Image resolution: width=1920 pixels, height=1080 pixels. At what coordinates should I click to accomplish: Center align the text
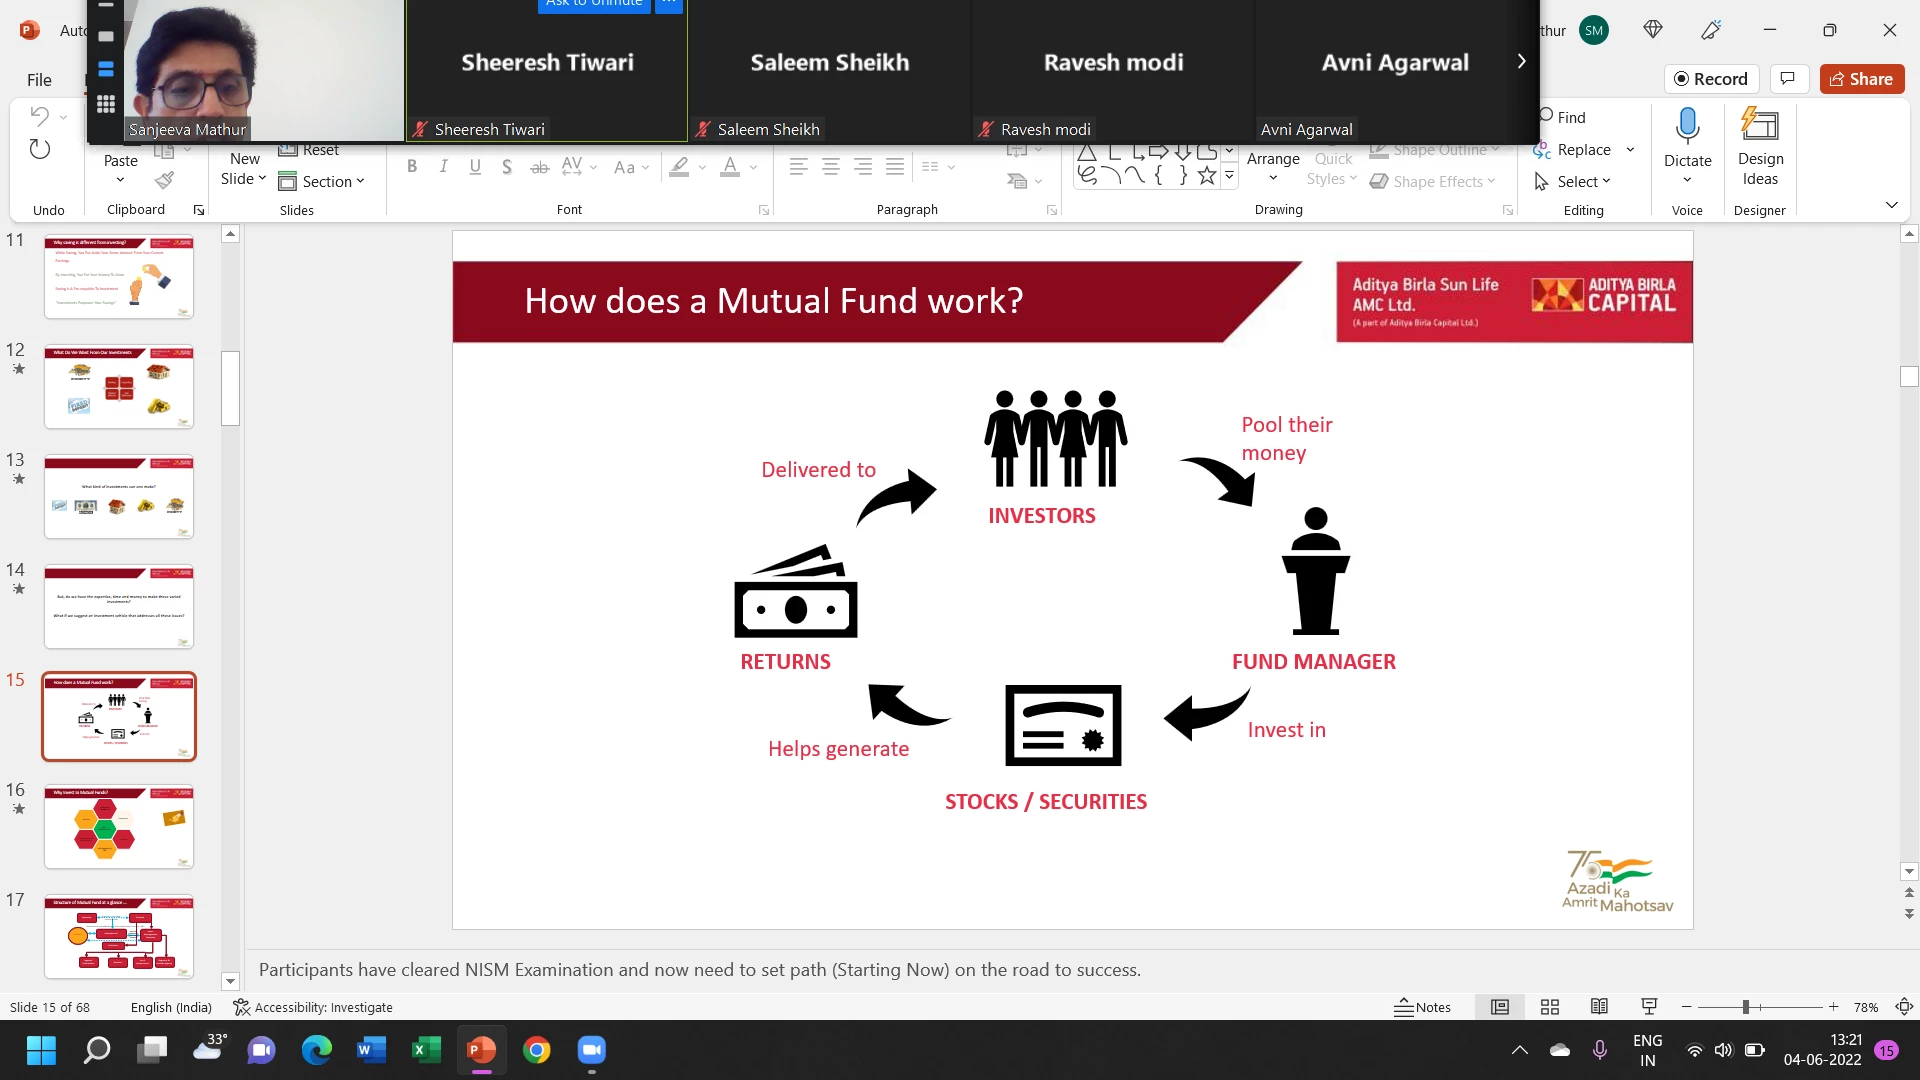point(831,167)
